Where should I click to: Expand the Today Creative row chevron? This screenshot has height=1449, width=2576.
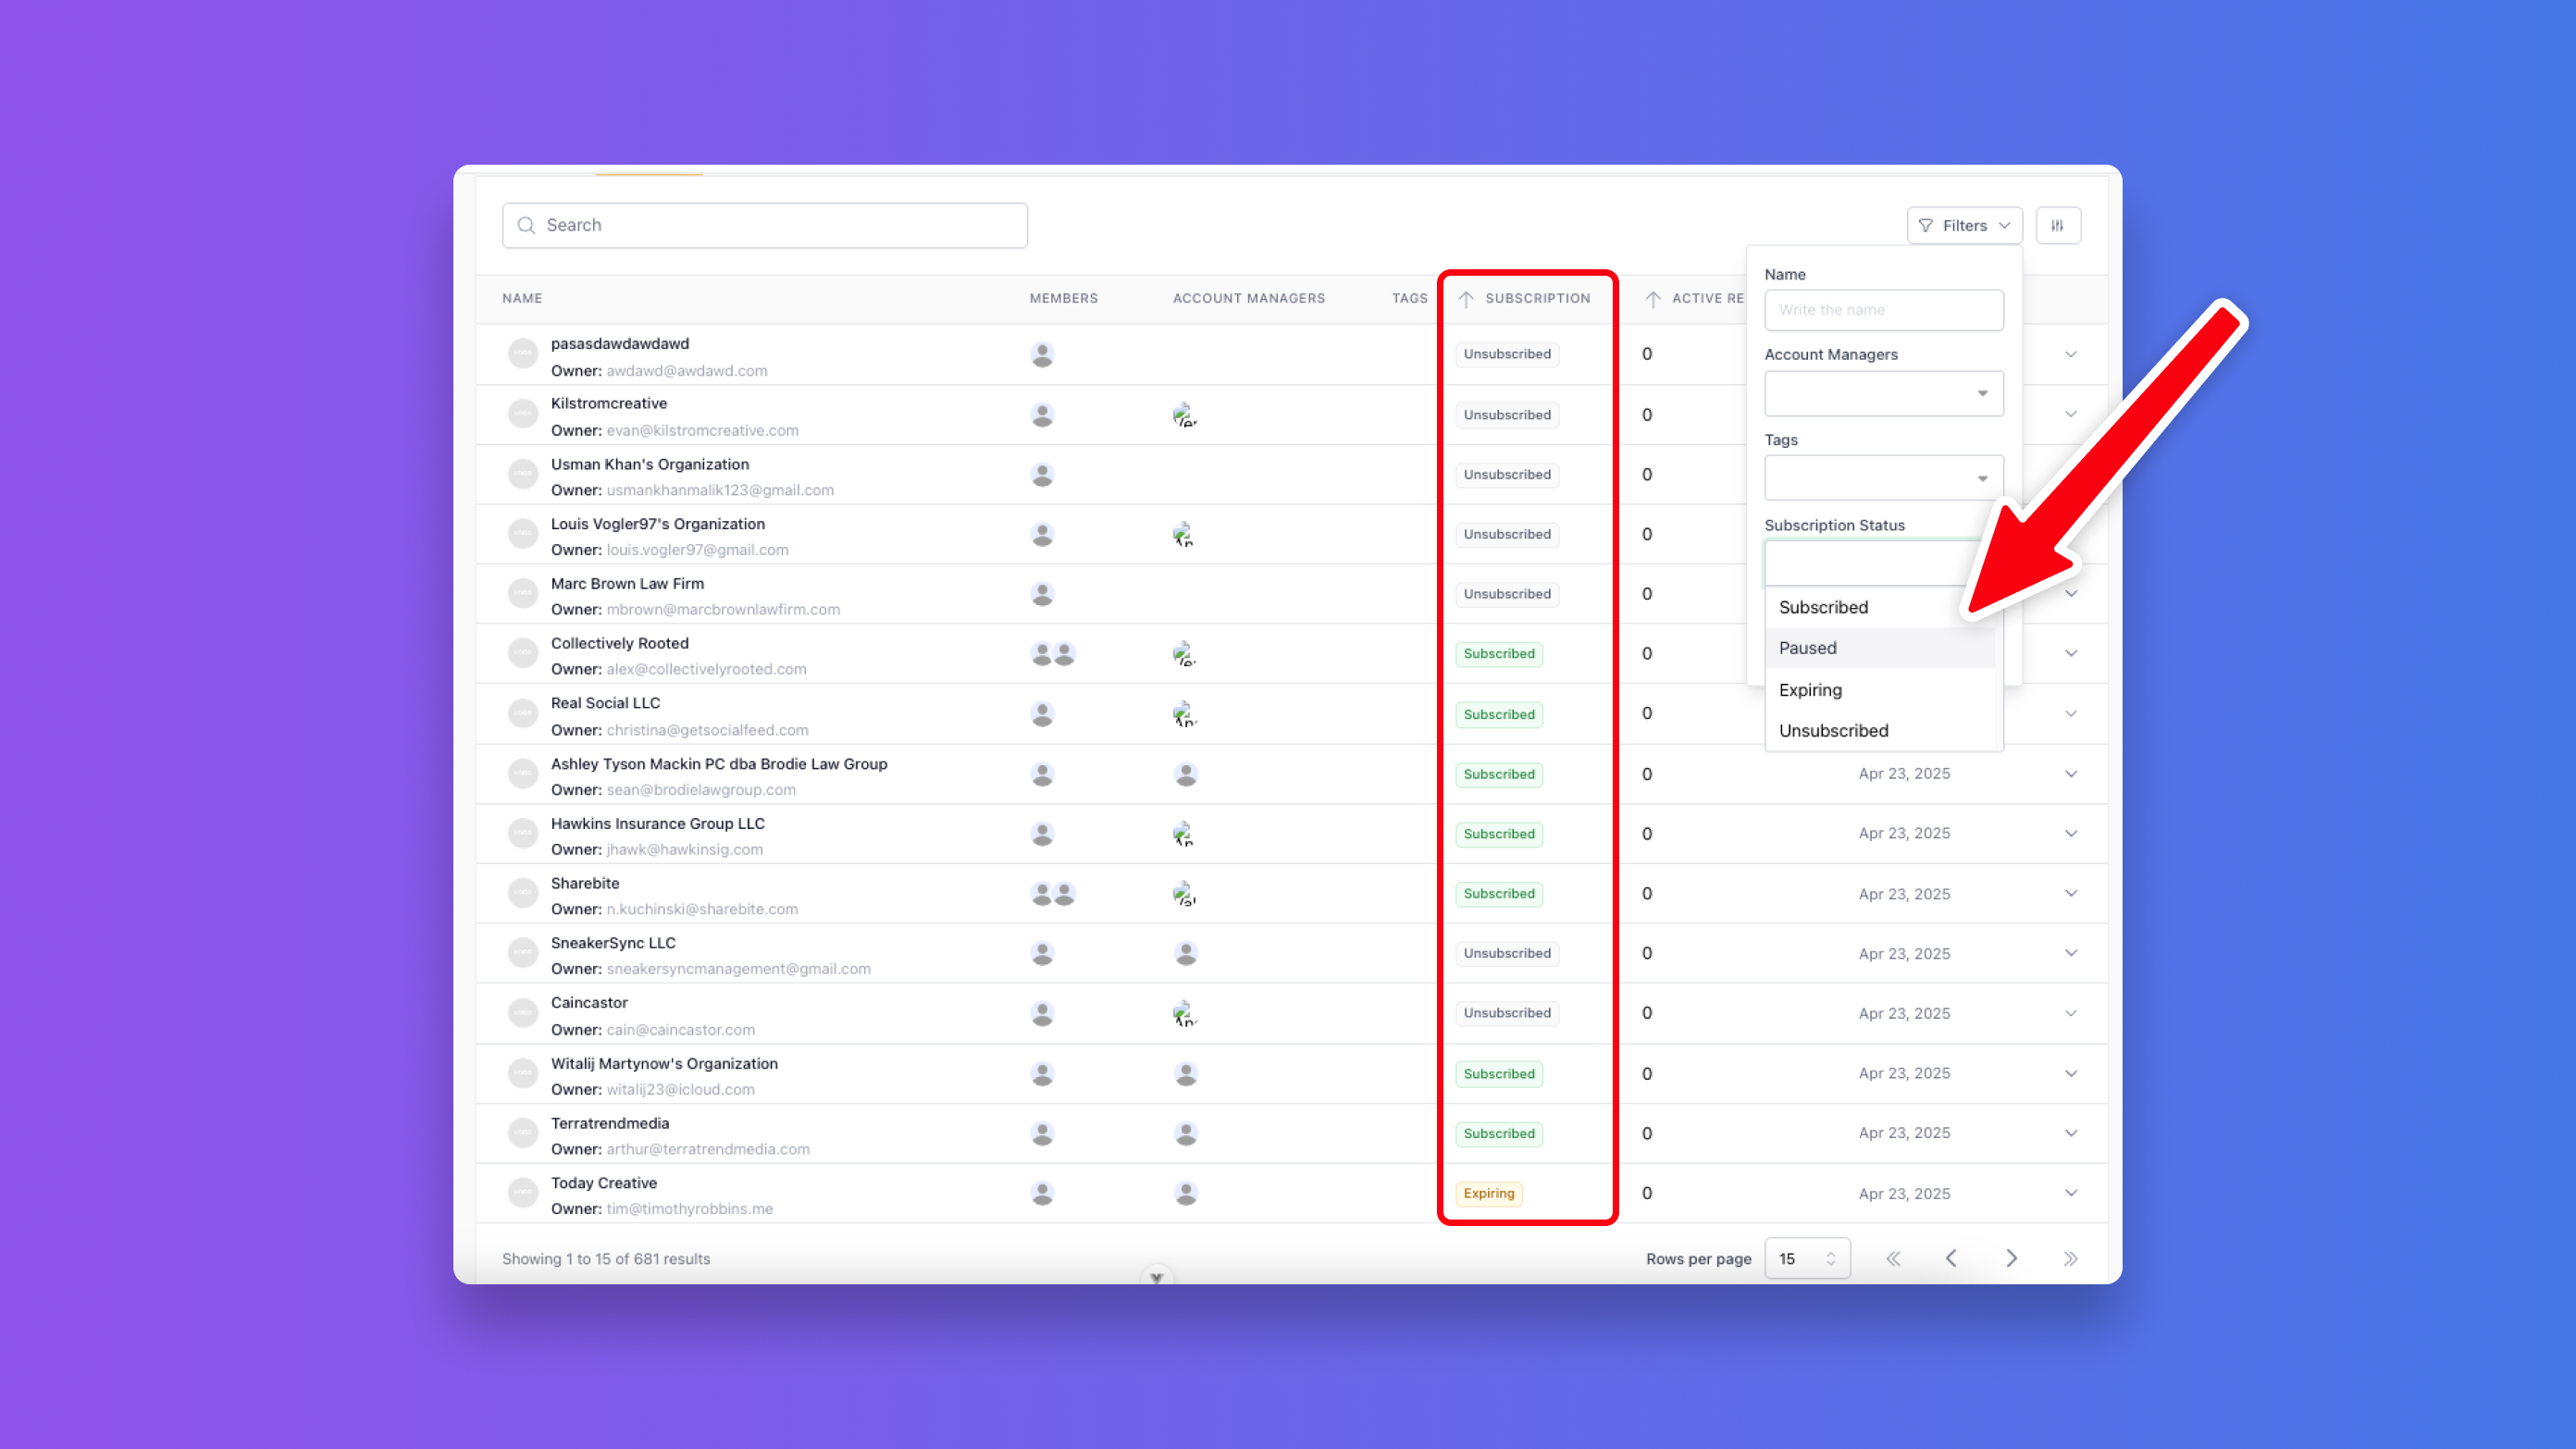click(x=2070, y=1193)
